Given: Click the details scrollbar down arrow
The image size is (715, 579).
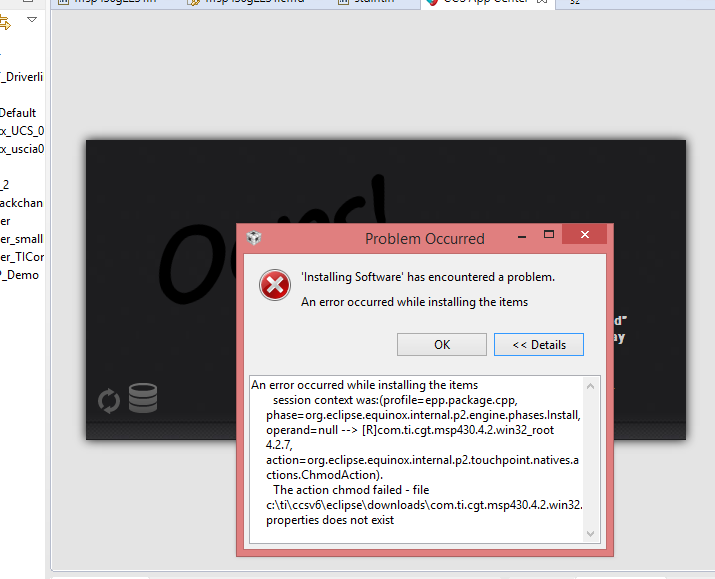Looking at the screenshot, I should click(591, 533).
